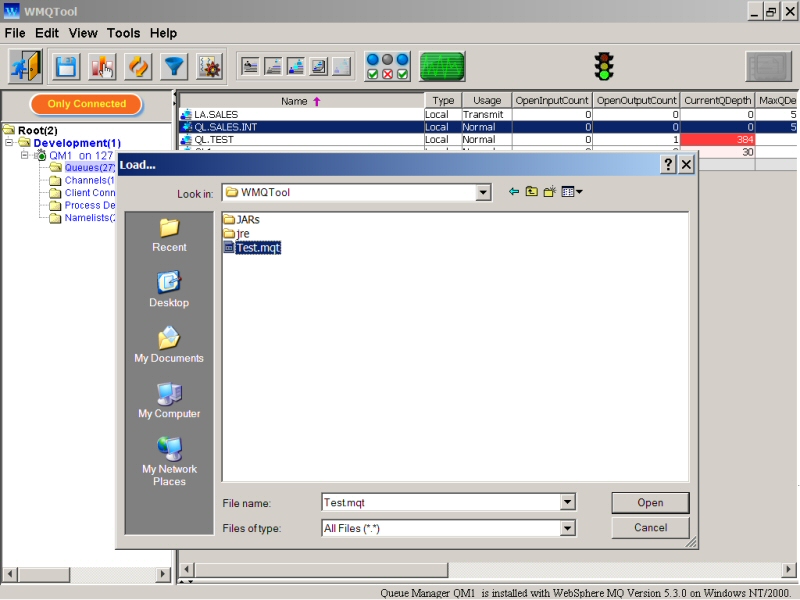Open the Tools menu

coord(123,33)
